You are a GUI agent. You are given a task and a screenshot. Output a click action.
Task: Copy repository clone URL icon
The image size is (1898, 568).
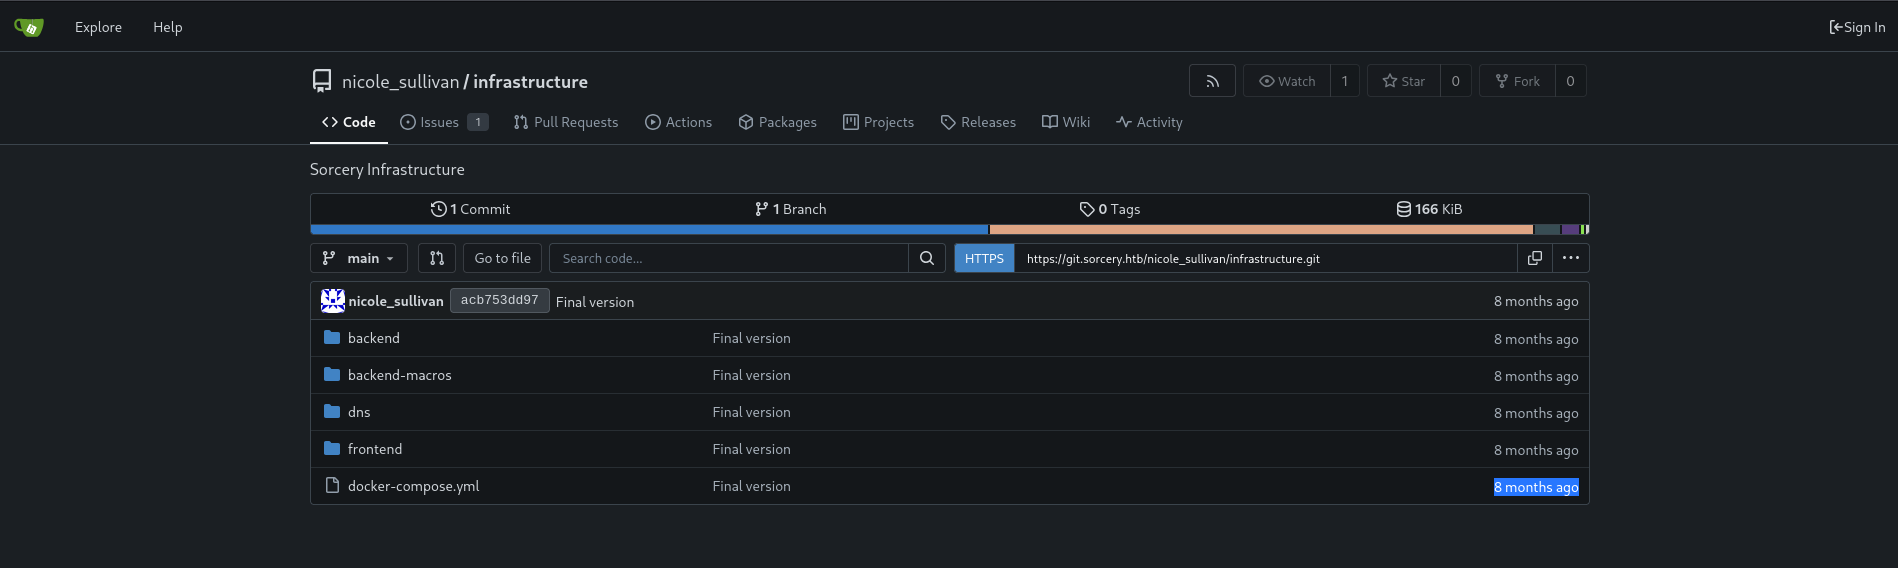(x=1535, y=258)
